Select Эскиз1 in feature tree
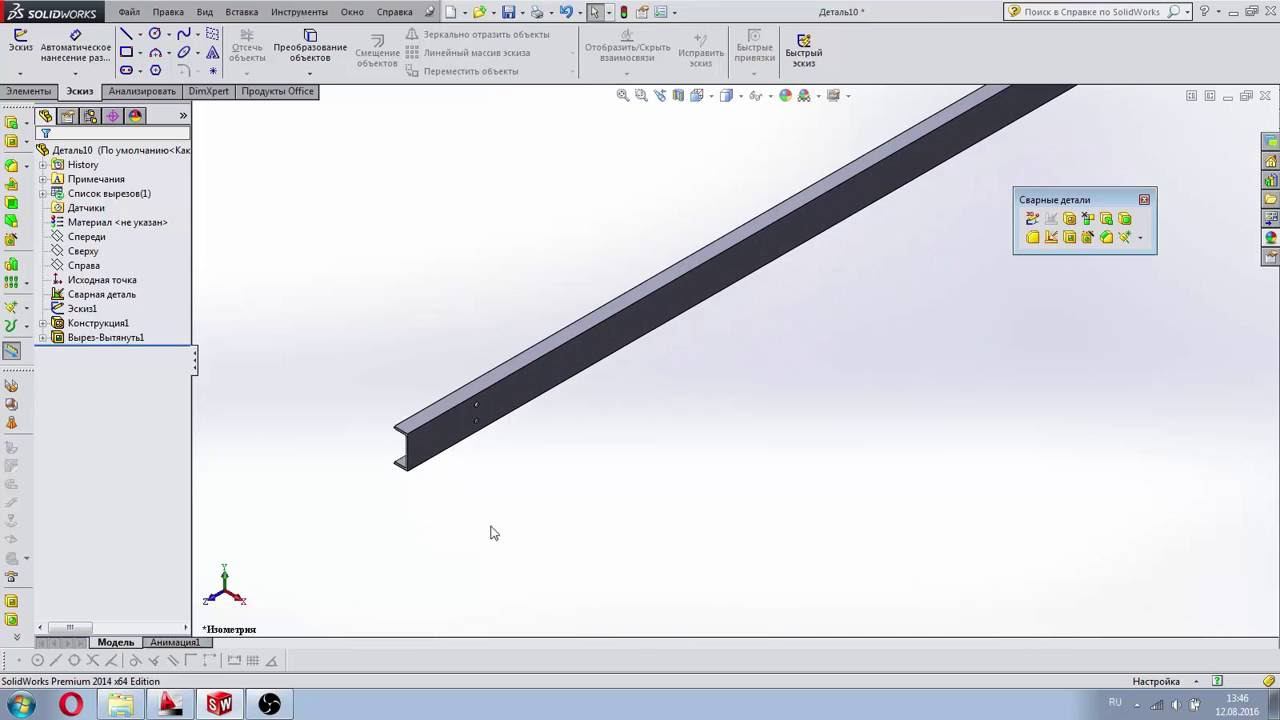 pyautogui.click(x=82, y=309)
